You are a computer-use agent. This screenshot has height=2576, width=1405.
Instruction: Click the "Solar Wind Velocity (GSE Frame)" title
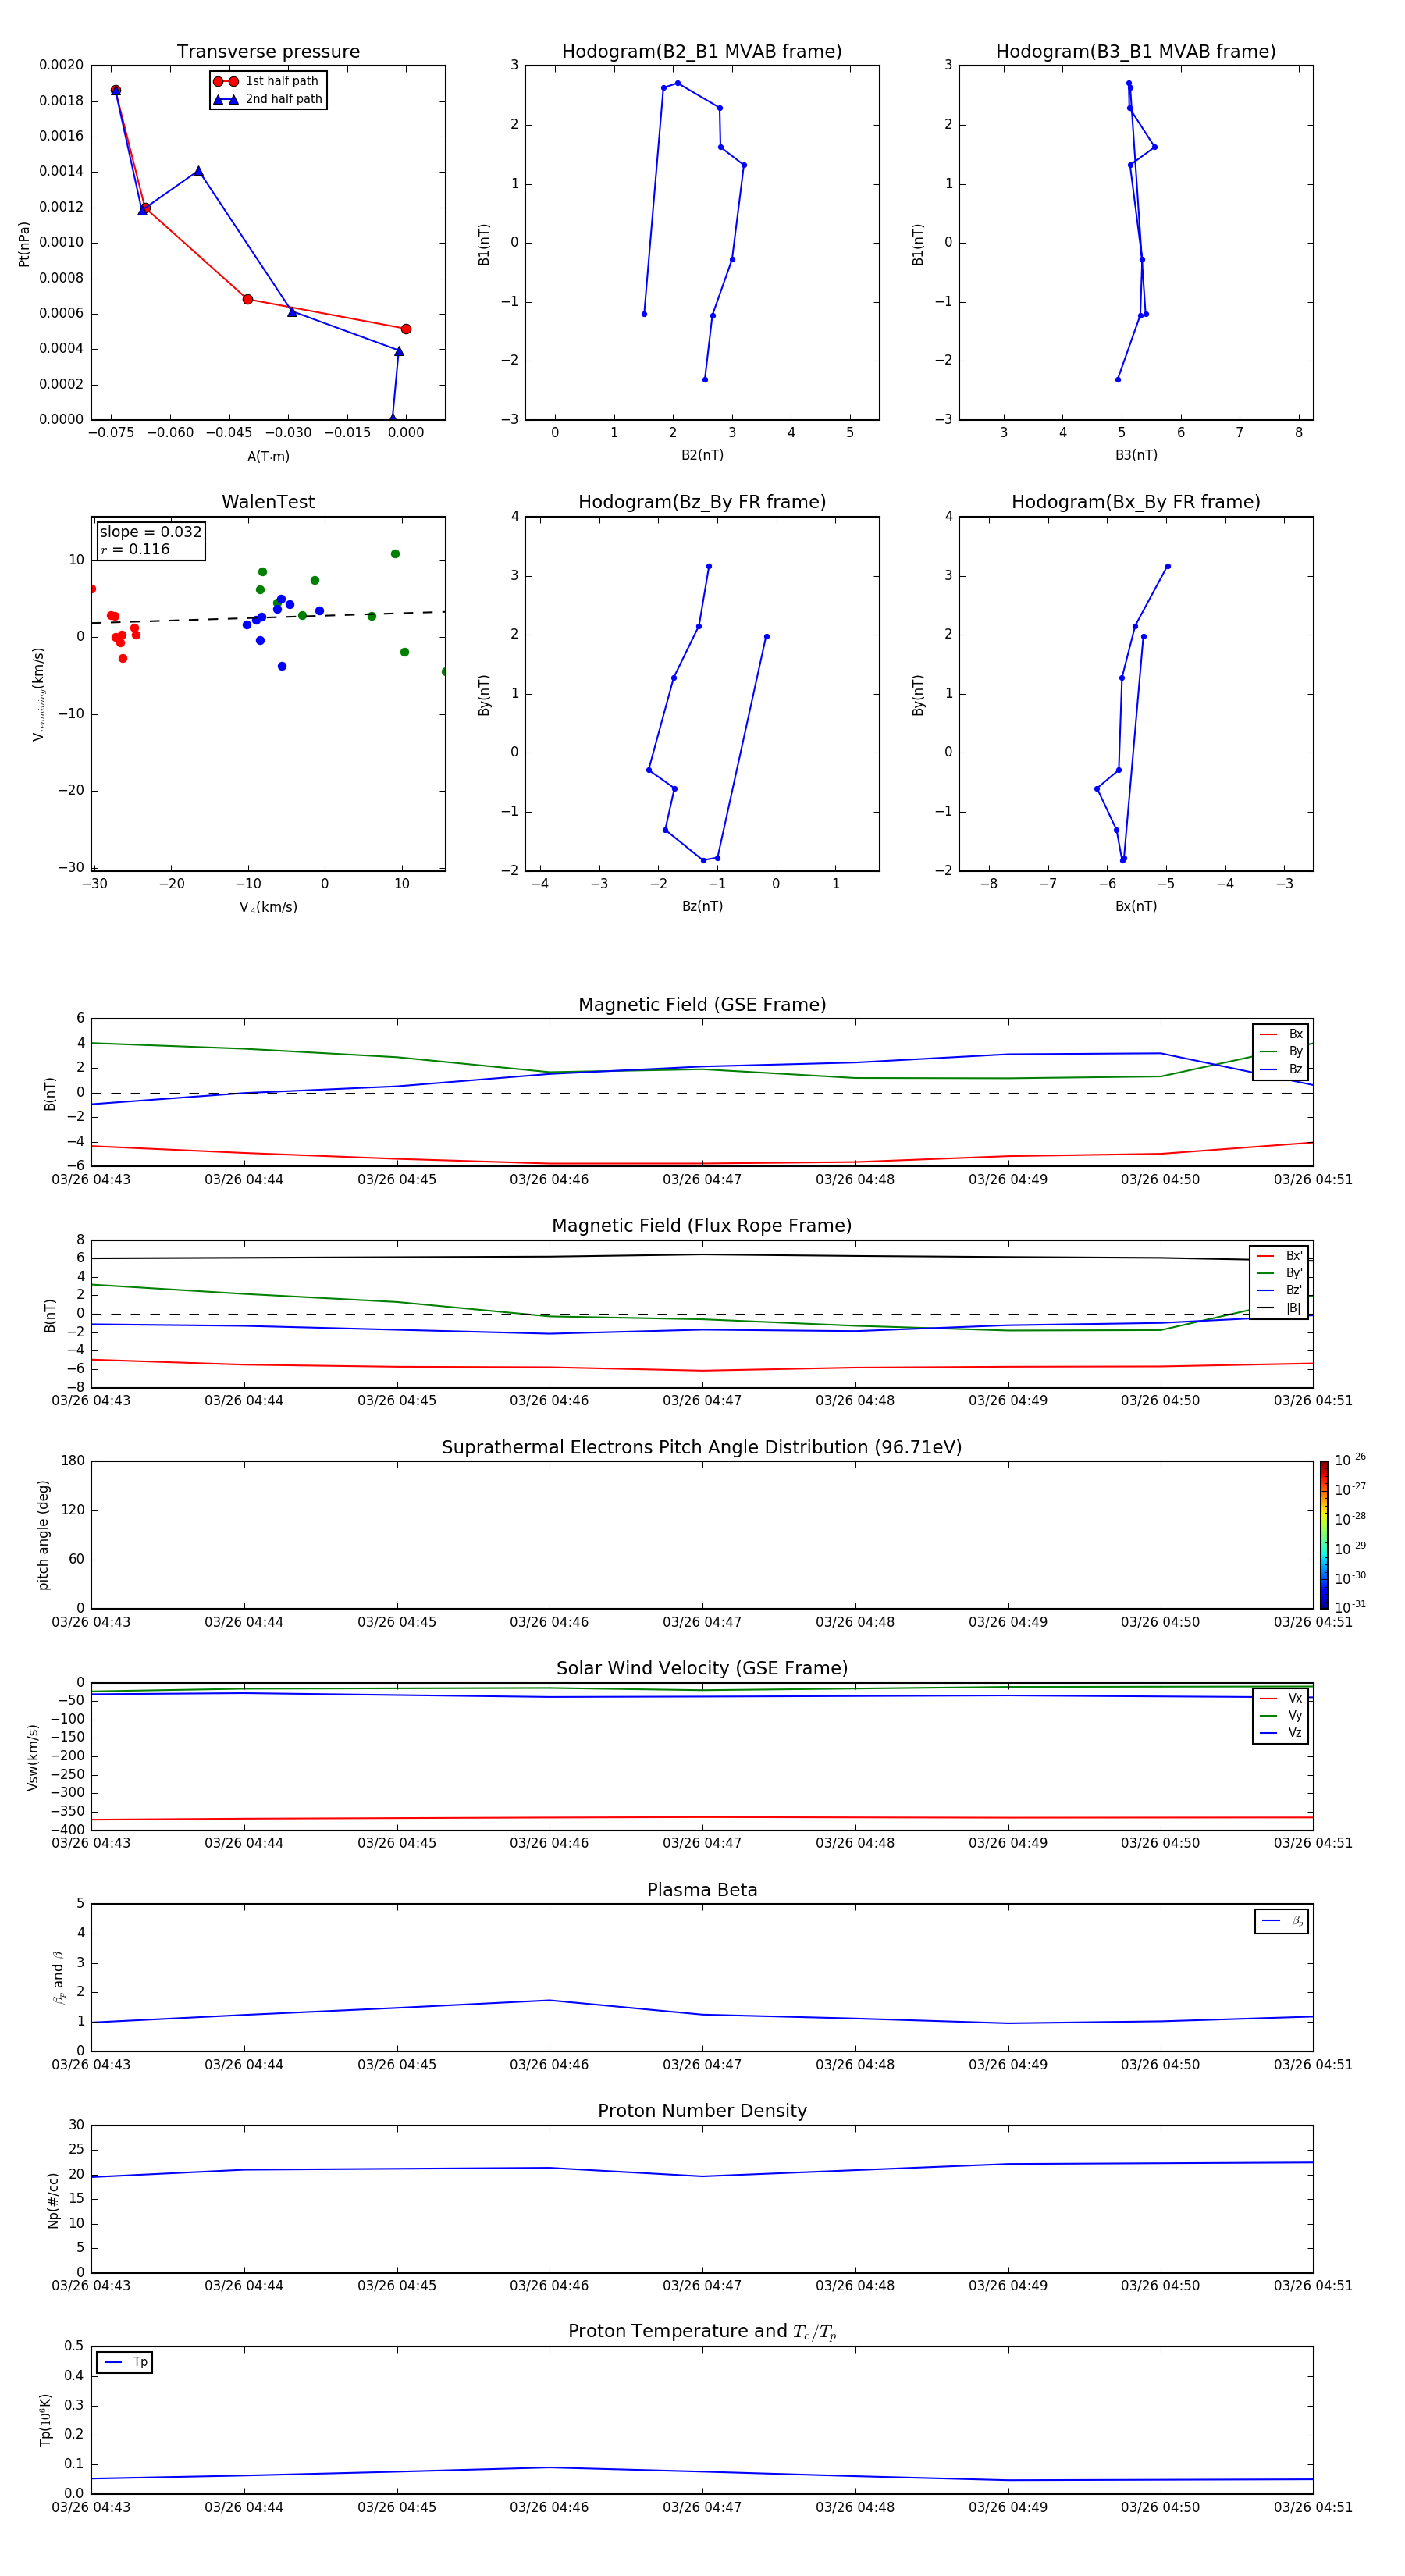[x=702, y=1669]
